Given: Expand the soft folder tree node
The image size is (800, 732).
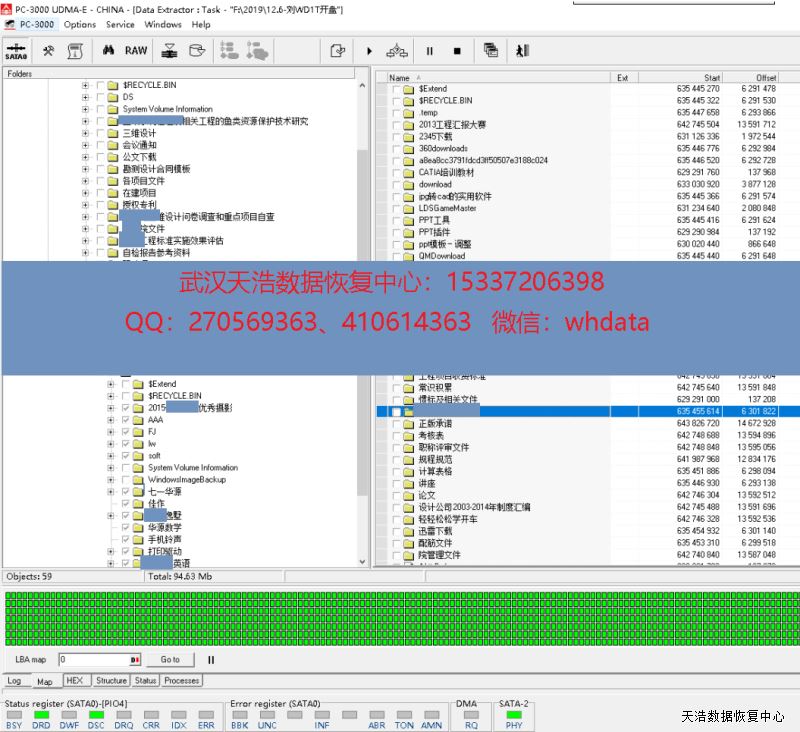Looking at the screenshot, I should [111, 456].
